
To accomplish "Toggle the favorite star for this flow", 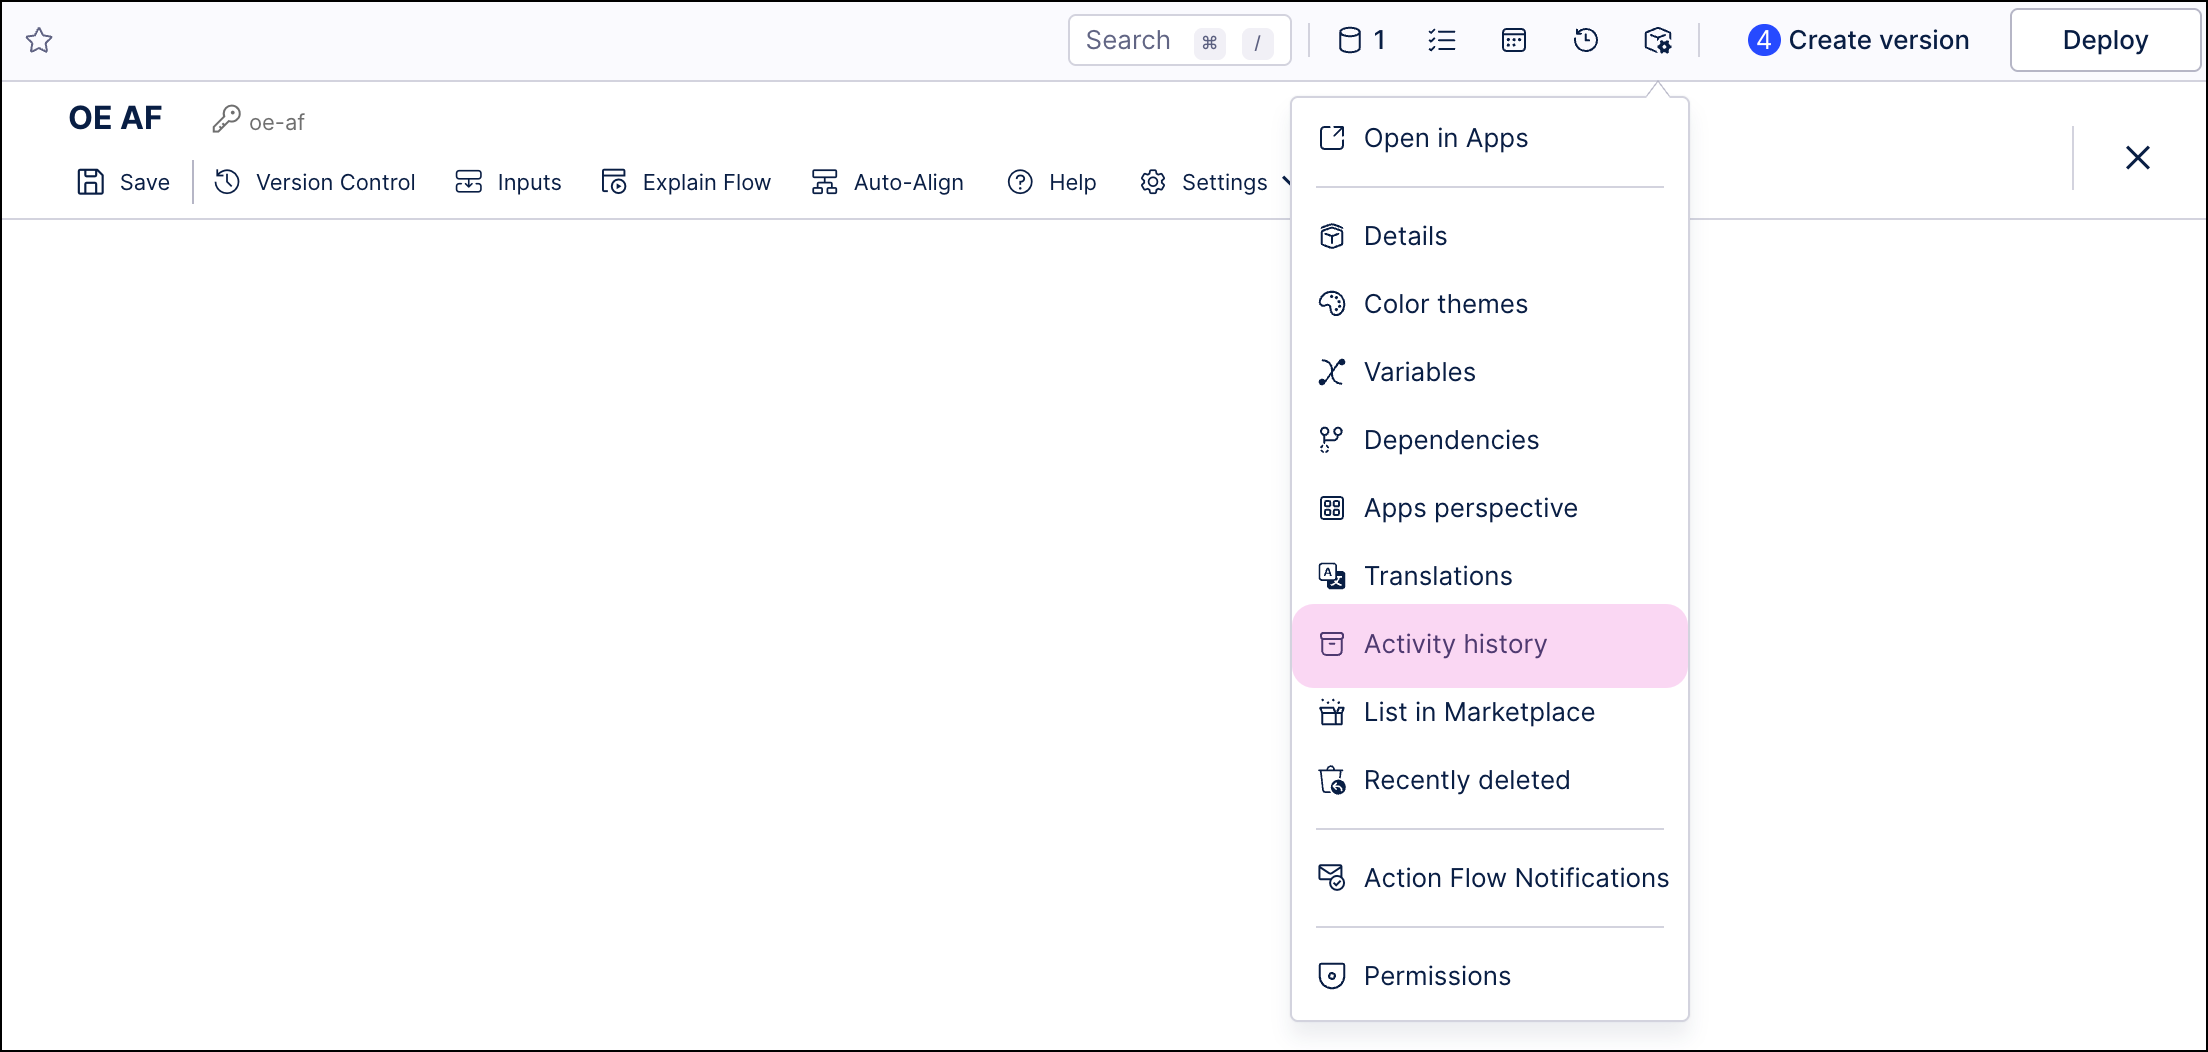I will [x=40, y=40].
